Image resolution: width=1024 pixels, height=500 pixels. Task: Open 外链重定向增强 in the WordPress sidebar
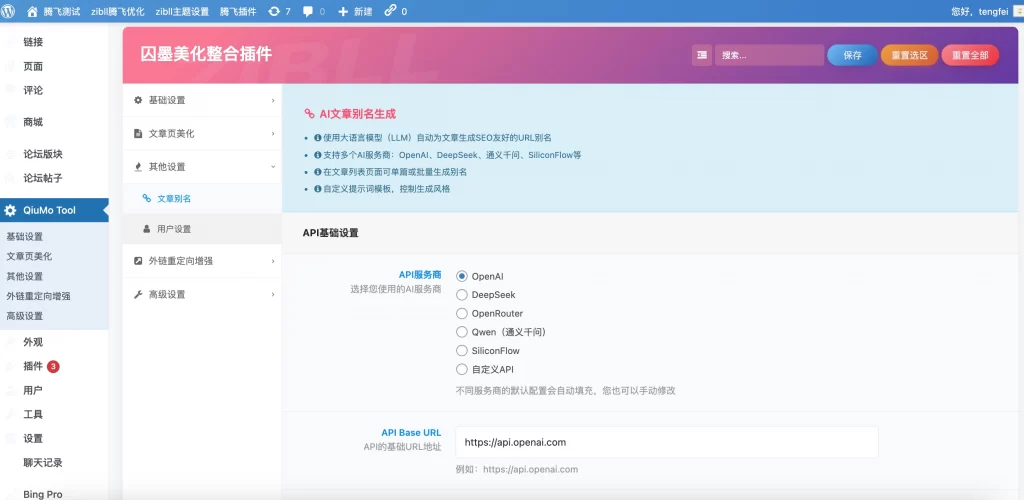(39, 296)
